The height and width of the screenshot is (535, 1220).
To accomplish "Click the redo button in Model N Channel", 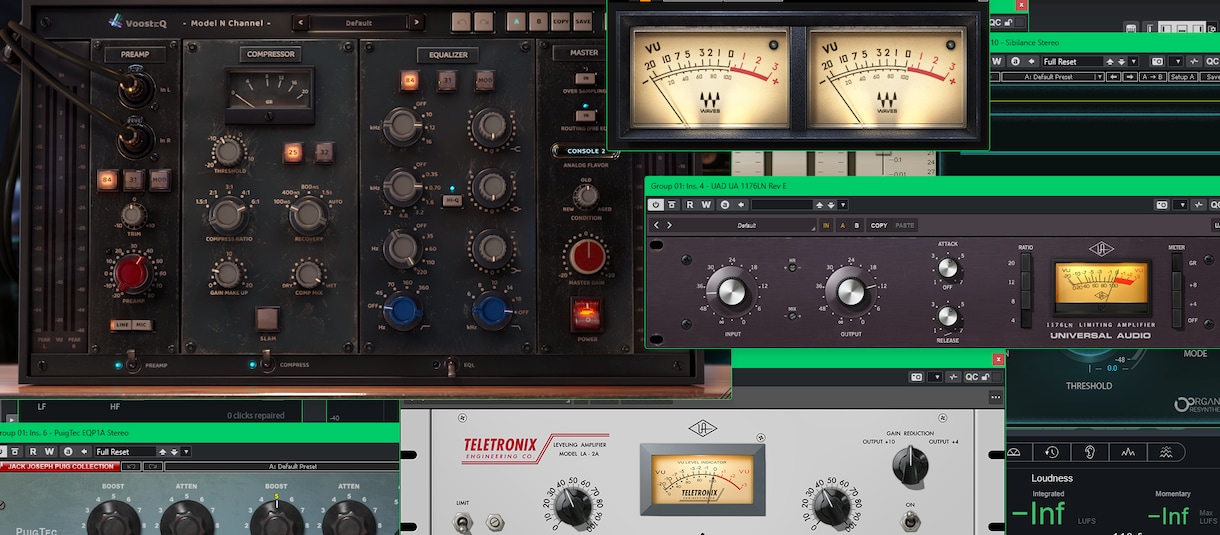I will pos(485,21).
